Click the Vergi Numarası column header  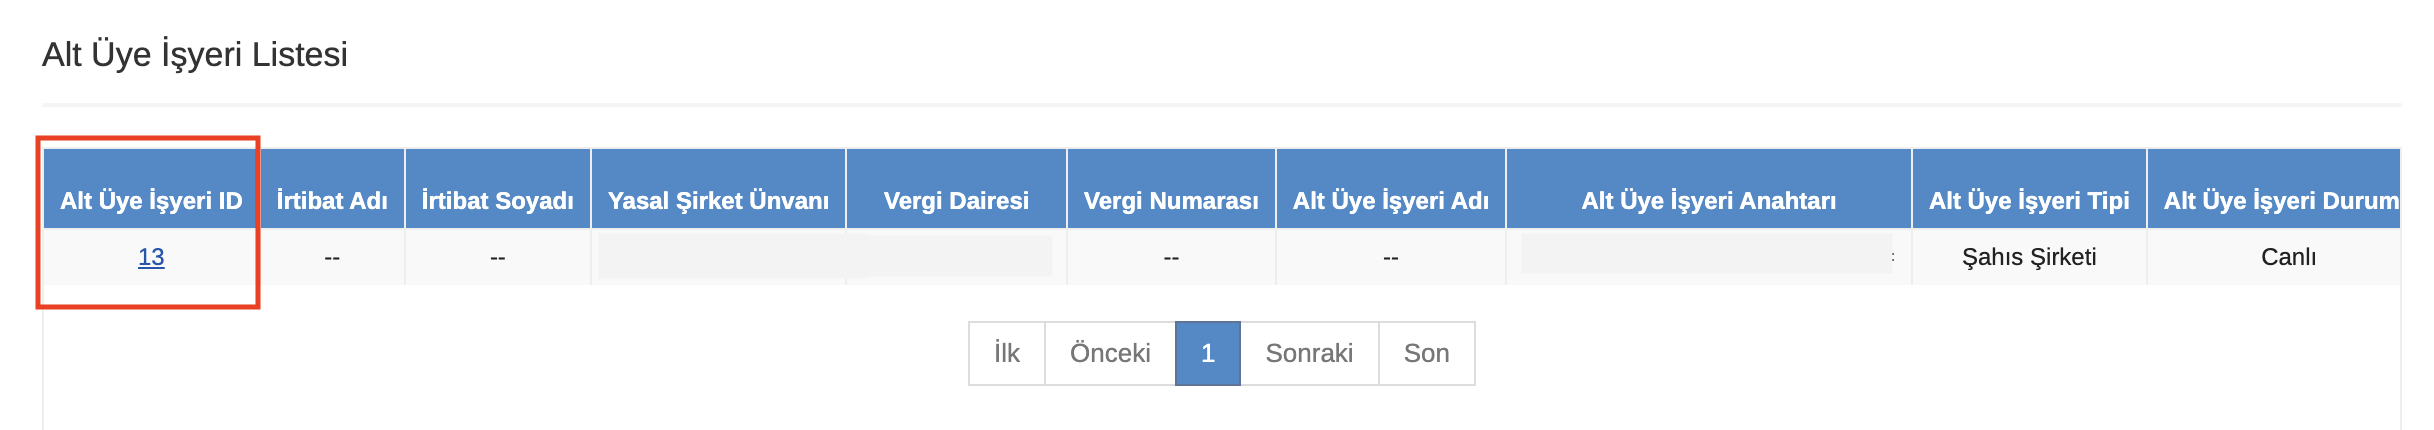point(1171,200)
